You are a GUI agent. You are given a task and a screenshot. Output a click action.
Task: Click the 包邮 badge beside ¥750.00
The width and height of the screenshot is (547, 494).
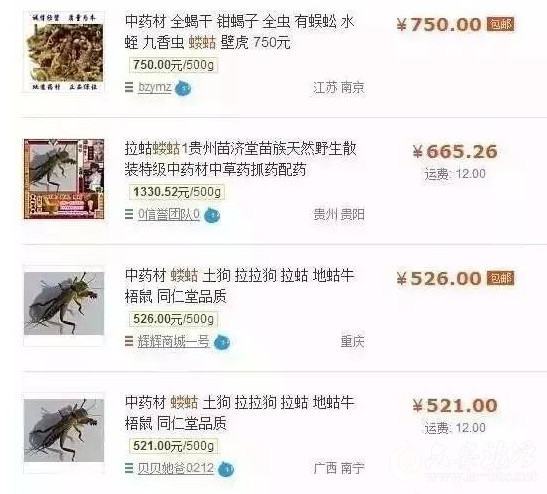501,24
